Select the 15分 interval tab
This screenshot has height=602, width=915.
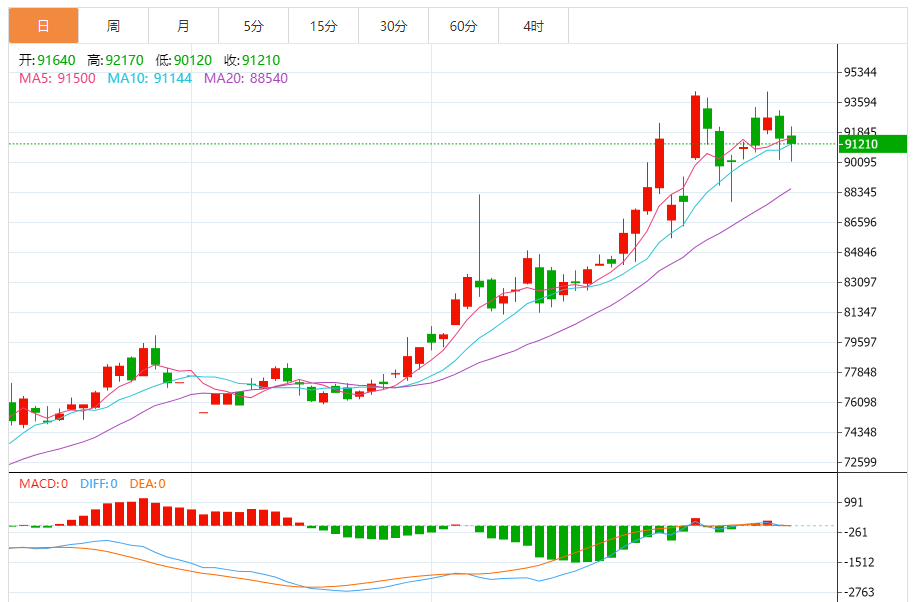pos(323,26)
